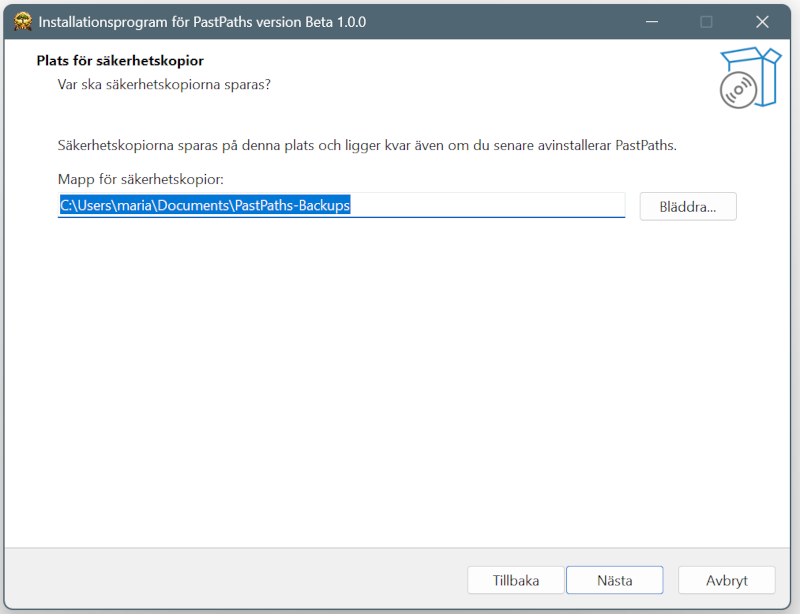Screen dimensions: 800x614
Task: Click the sentence starting 'Säkerhetskopiorna sparas på denna plats'
Action: pyautogui.click(x=367, y=145)
